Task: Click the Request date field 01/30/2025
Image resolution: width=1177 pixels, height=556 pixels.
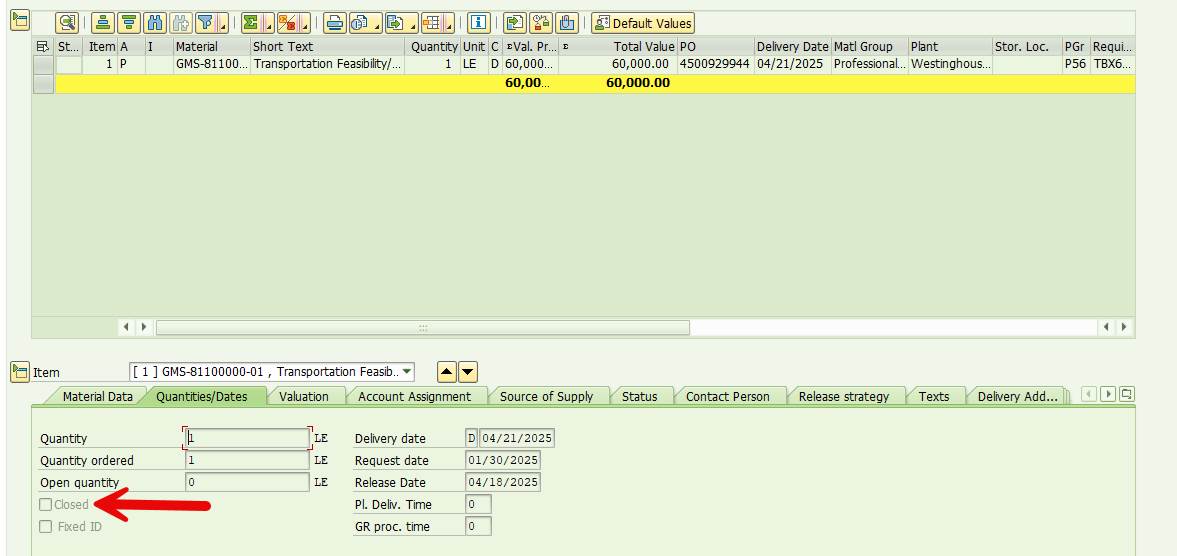Action: pyautogui.click(x=503, y=460)
